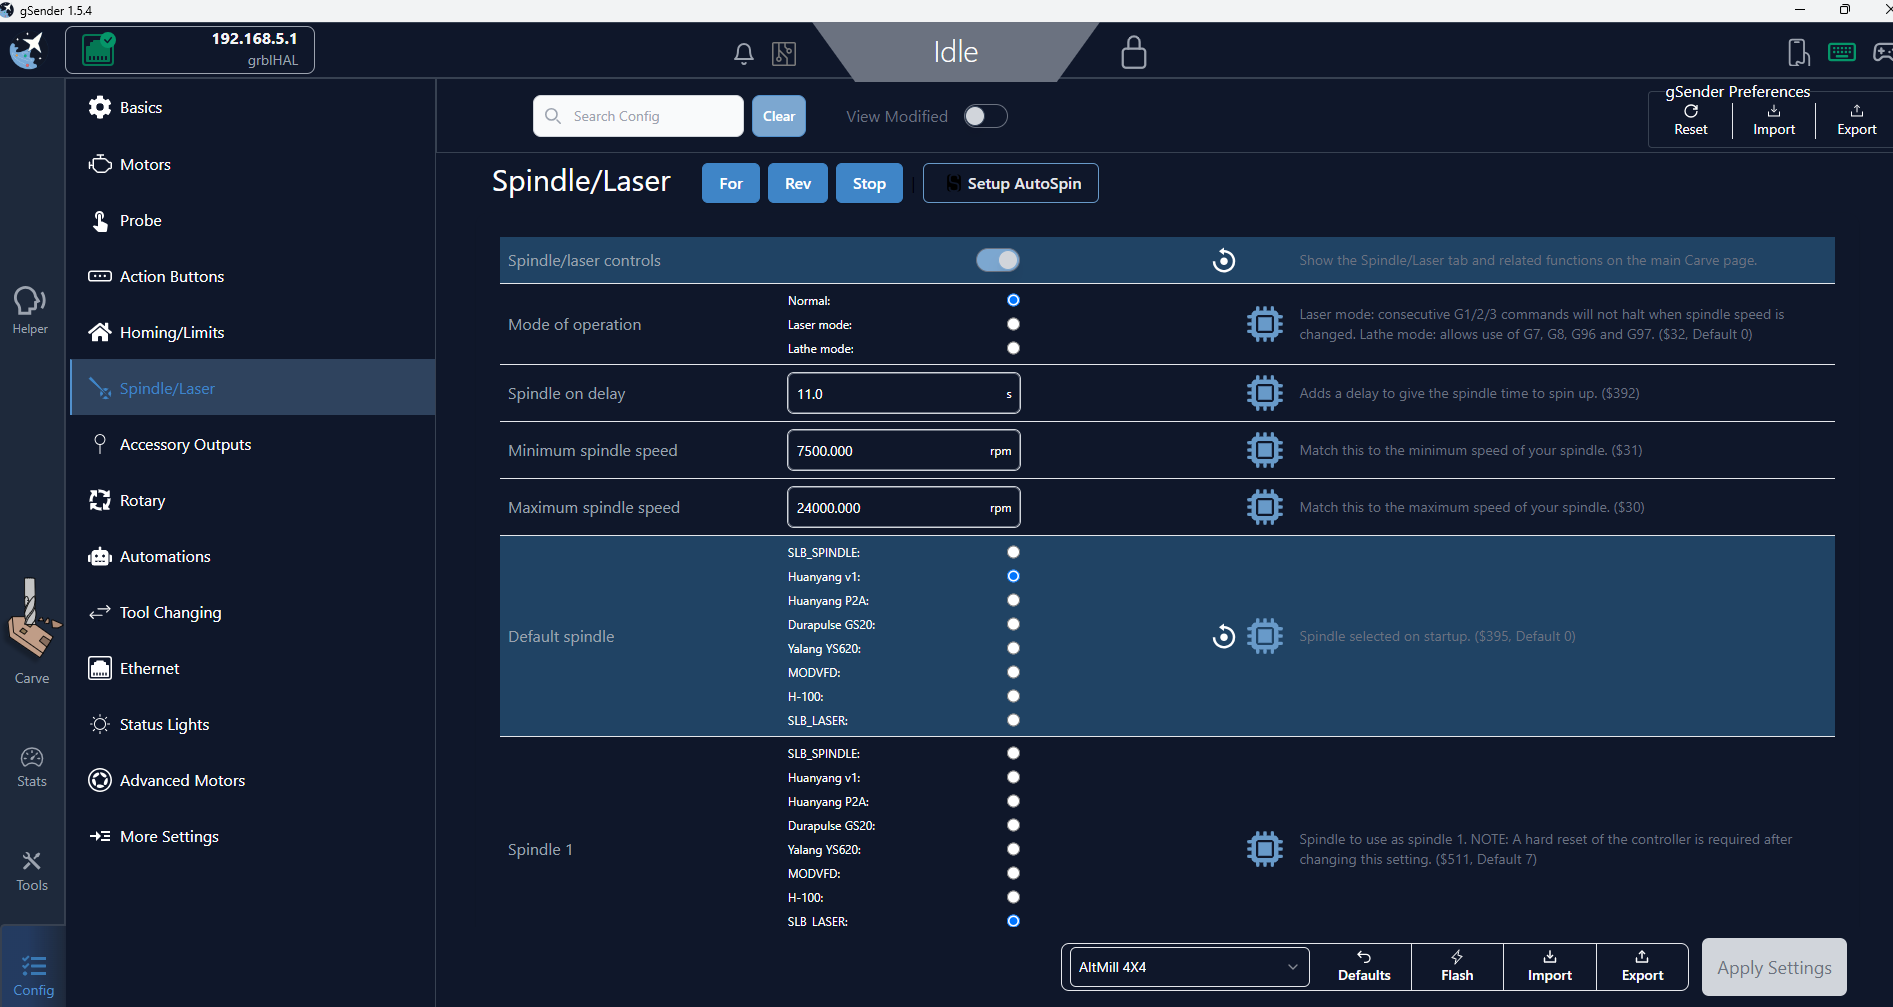This screenshot has width=1893, height=1007.
Task: Disable the Spindle/laser controls switch
Action: tap(997, 260)
